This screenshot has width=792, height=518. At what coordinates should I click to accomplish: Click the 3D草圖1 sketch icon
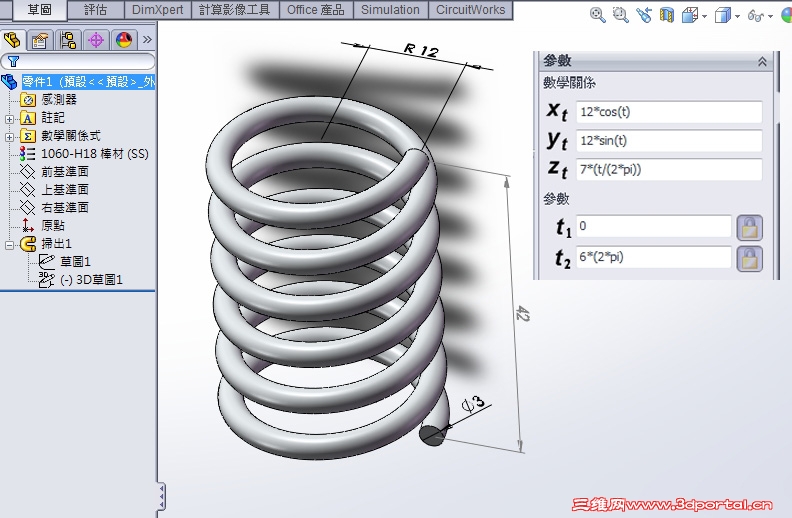[47, 280]
